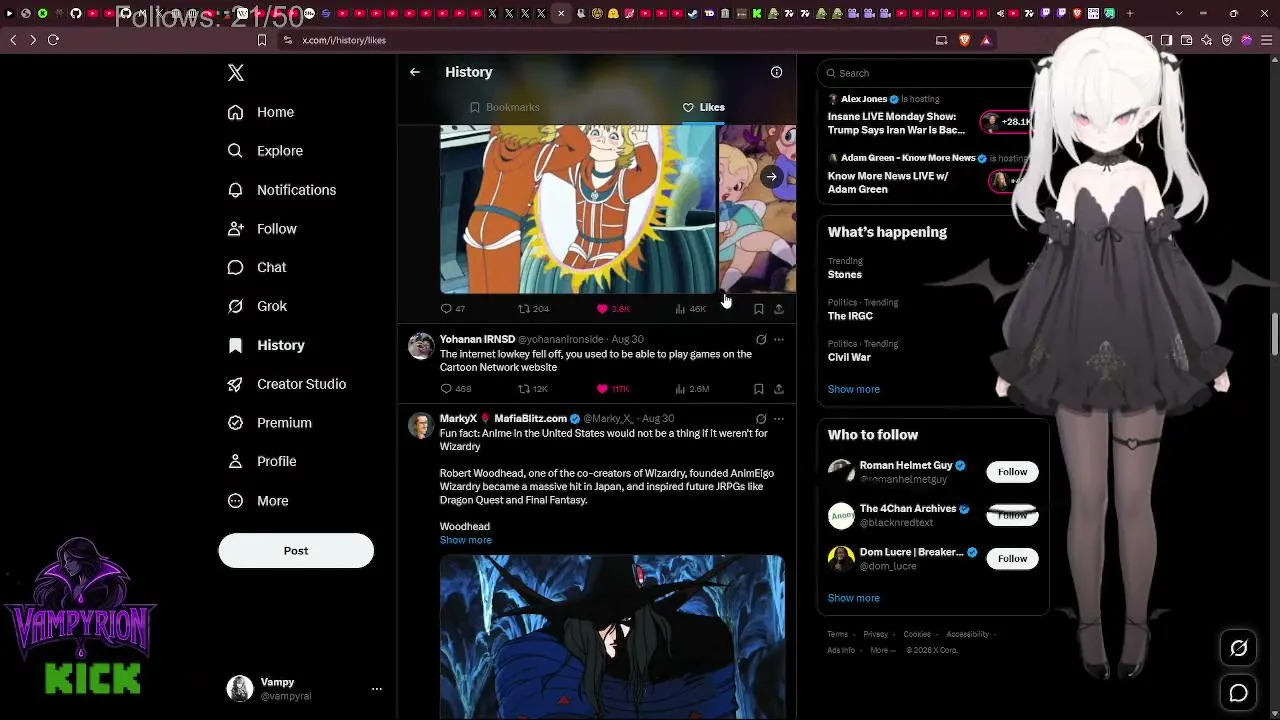Bookmark Yohanan IRNSD's post

point(759,389)
